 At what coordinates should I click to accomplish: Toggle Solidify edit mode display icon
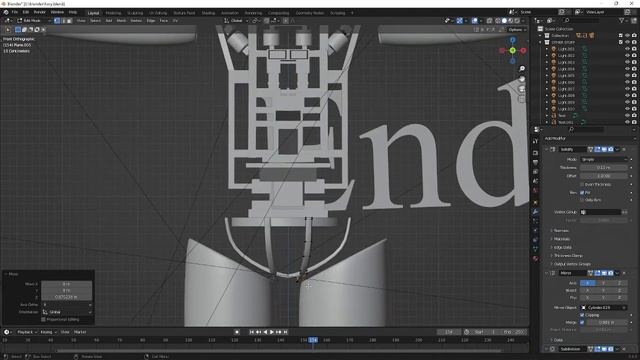point(598,149)
